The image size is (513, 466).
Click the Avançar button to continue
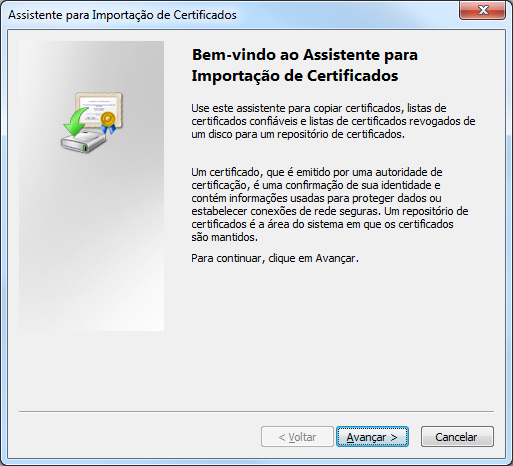[372, 437]
